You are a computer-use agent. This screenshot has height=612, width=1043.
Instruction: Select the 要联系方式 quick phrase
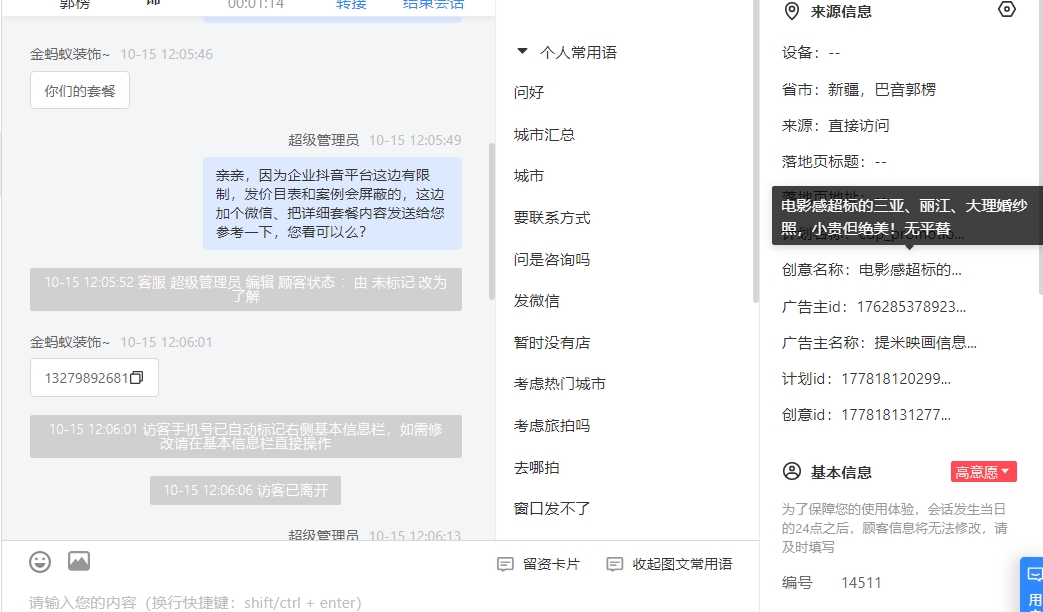(551, 218)
